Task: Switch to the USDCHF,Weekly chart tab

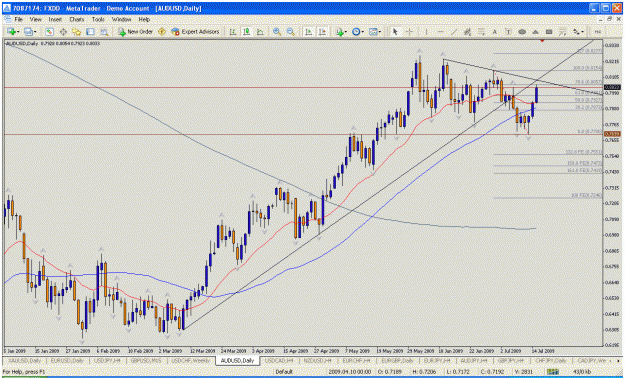Action: (191, 360)
